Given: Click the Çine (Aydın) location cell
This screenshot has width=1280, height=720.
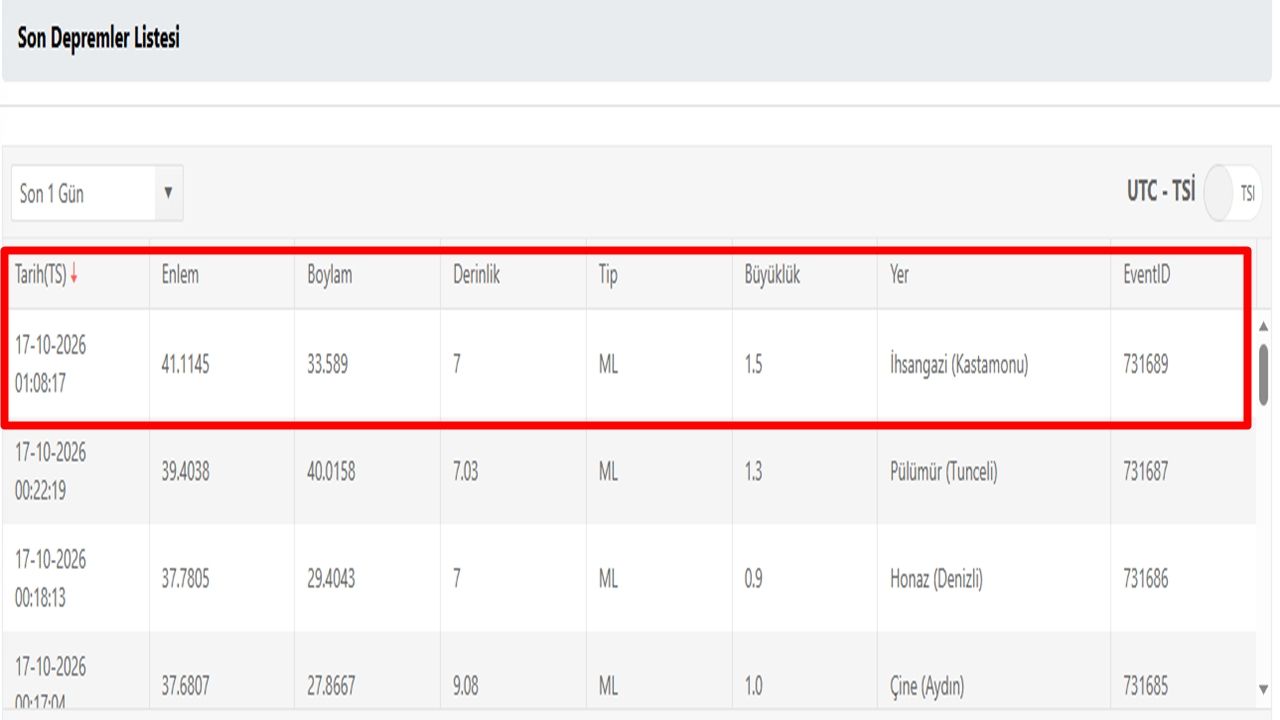Looking at the screenshot, I should 927,686.
